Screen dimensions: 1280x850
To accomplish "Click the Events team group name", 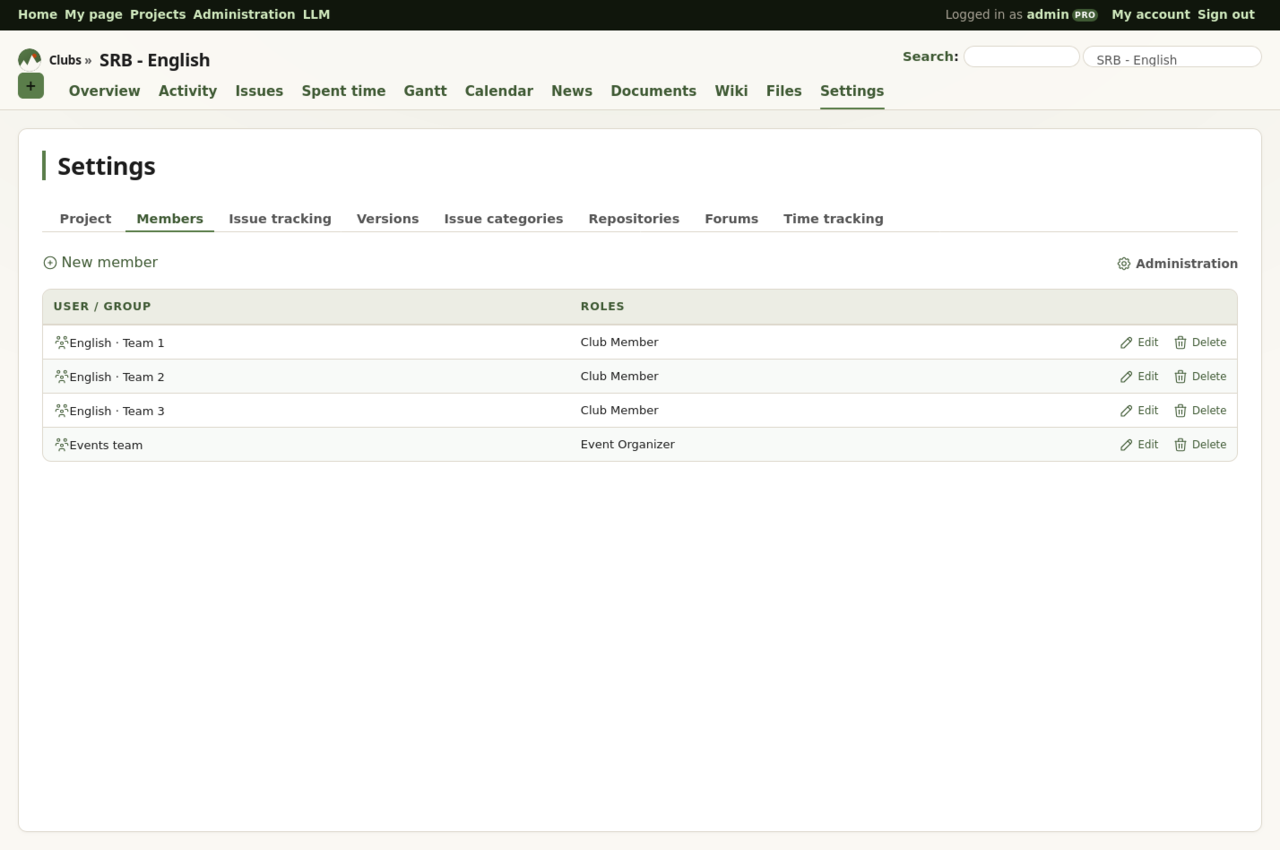I will click(106, 445).
